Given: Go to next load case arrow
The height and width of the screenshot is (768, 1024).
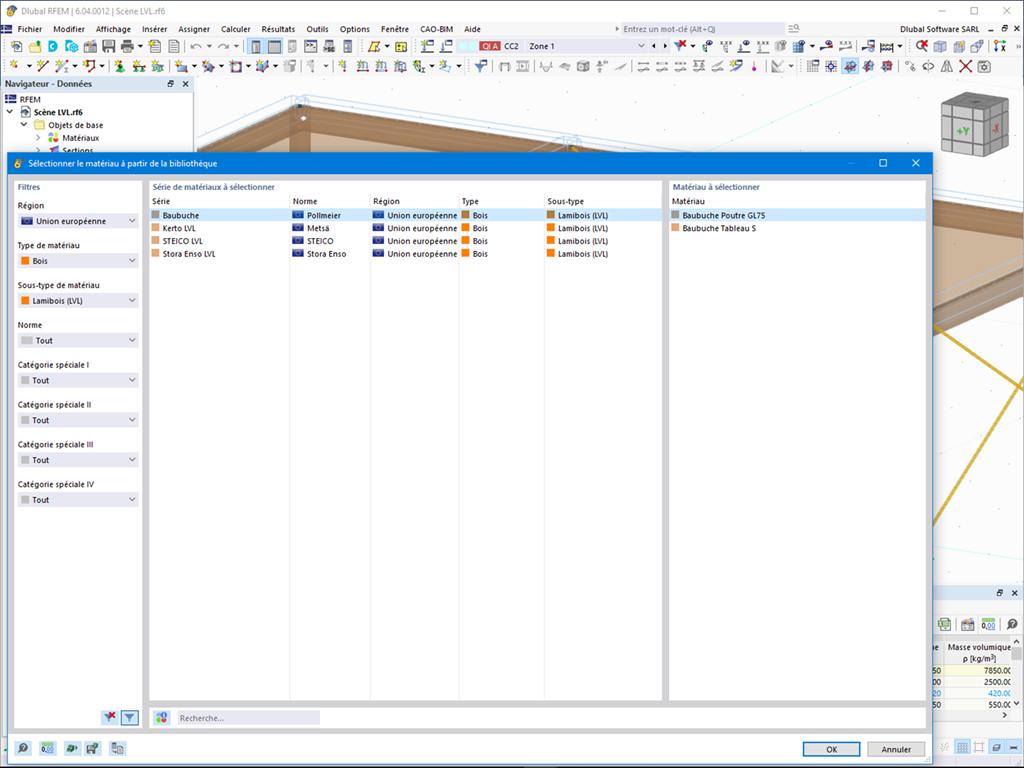Looking at the screenshot, I should pos(665,46).
